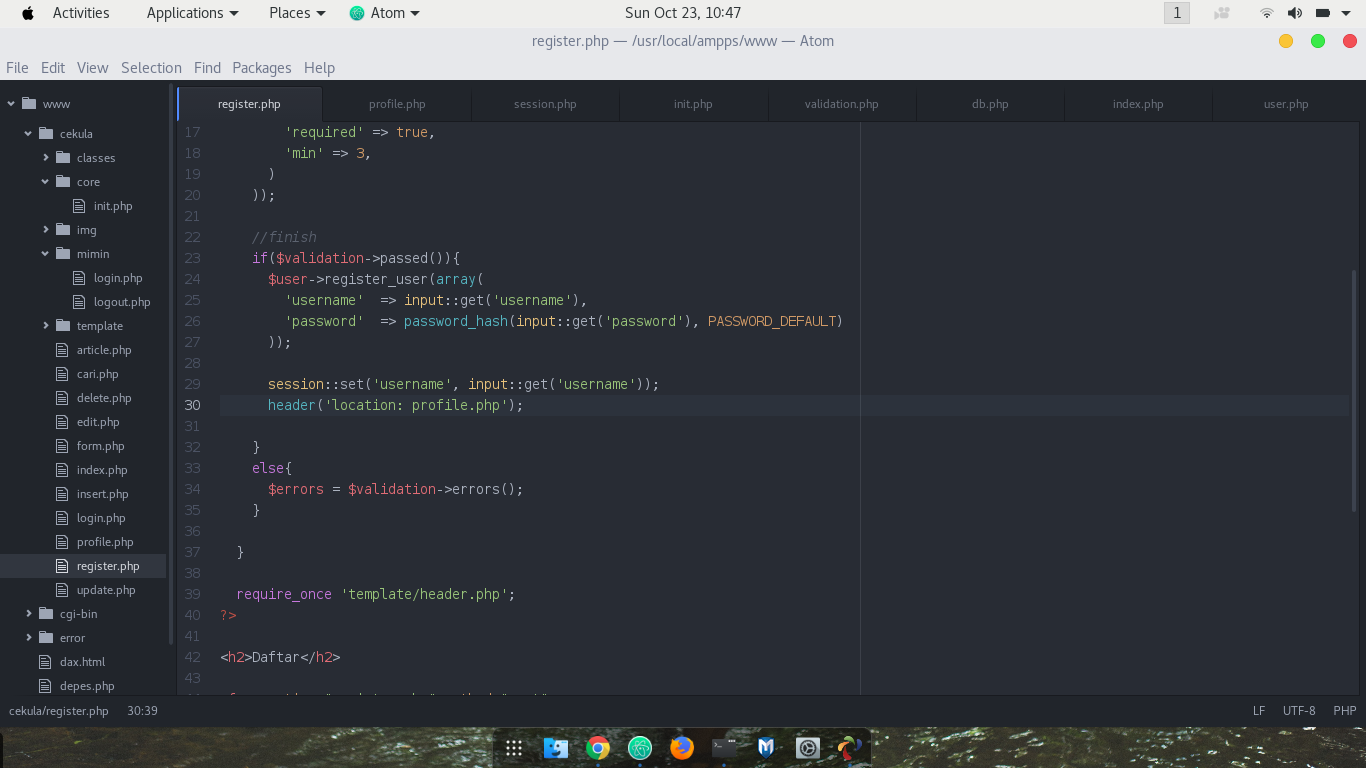Image resolution: width=1366 pixels, height=768 pixels.
Task: Switch to the index.php tab
Action: click(x=1138, y=104)
